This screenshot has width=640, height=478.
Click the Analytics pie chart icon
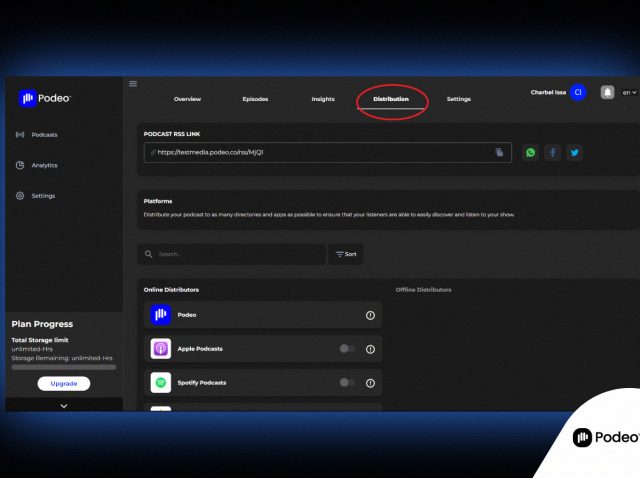click(x=20, y=165)
